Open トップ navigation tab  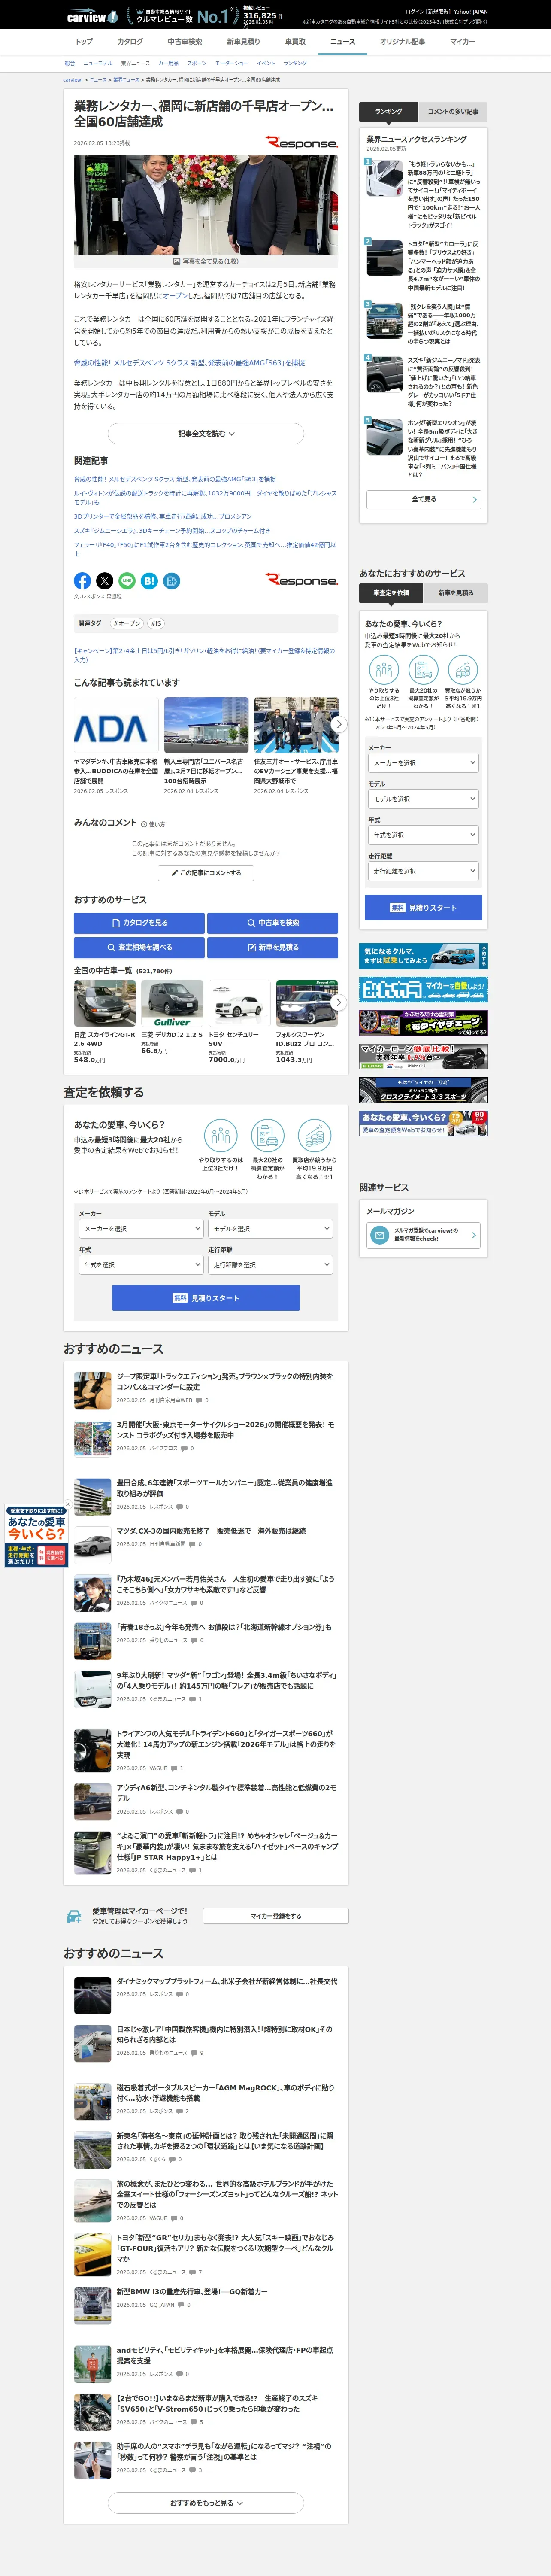84,42
